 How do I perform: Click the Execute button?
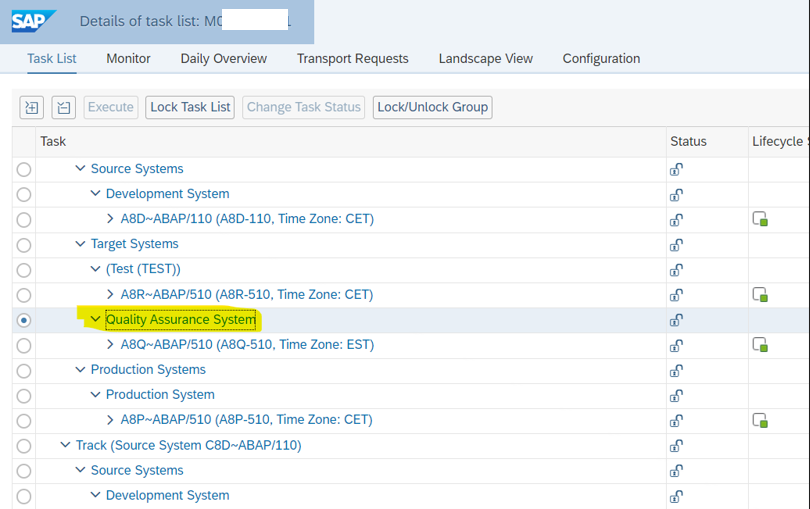pyautogui.click(x=111, y=107)
